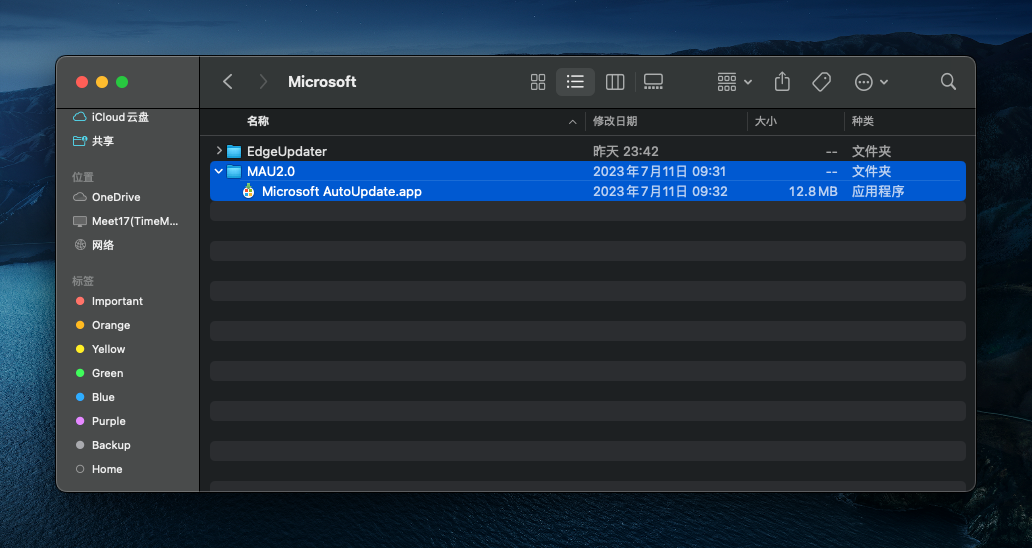Switch to icon grid view
Image resolution: width=1032 pixels, height=548 pixels.
[x=538, y=82]
